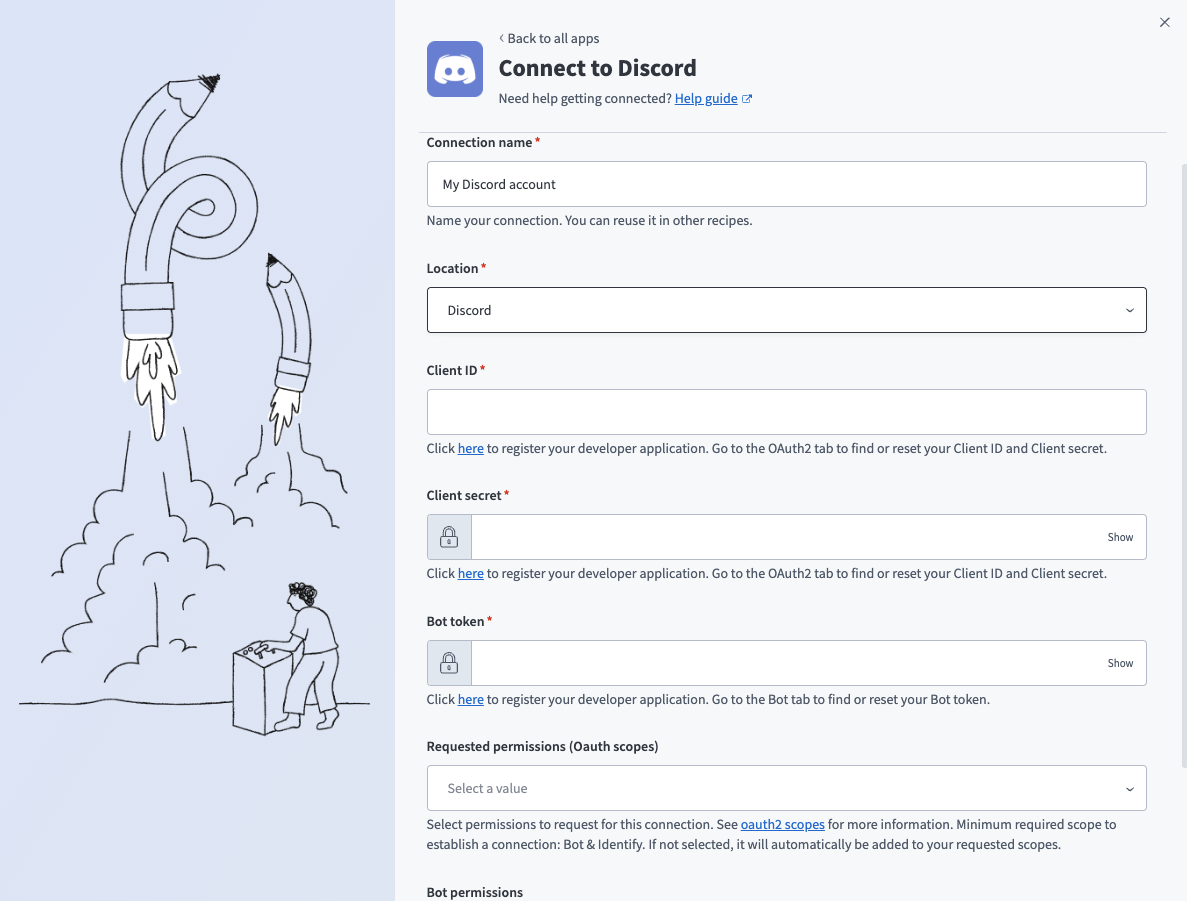This screenshot has width=1187, height=901.
Task: Click the lock icon in Bot token
Action: (x=449, y=663)
